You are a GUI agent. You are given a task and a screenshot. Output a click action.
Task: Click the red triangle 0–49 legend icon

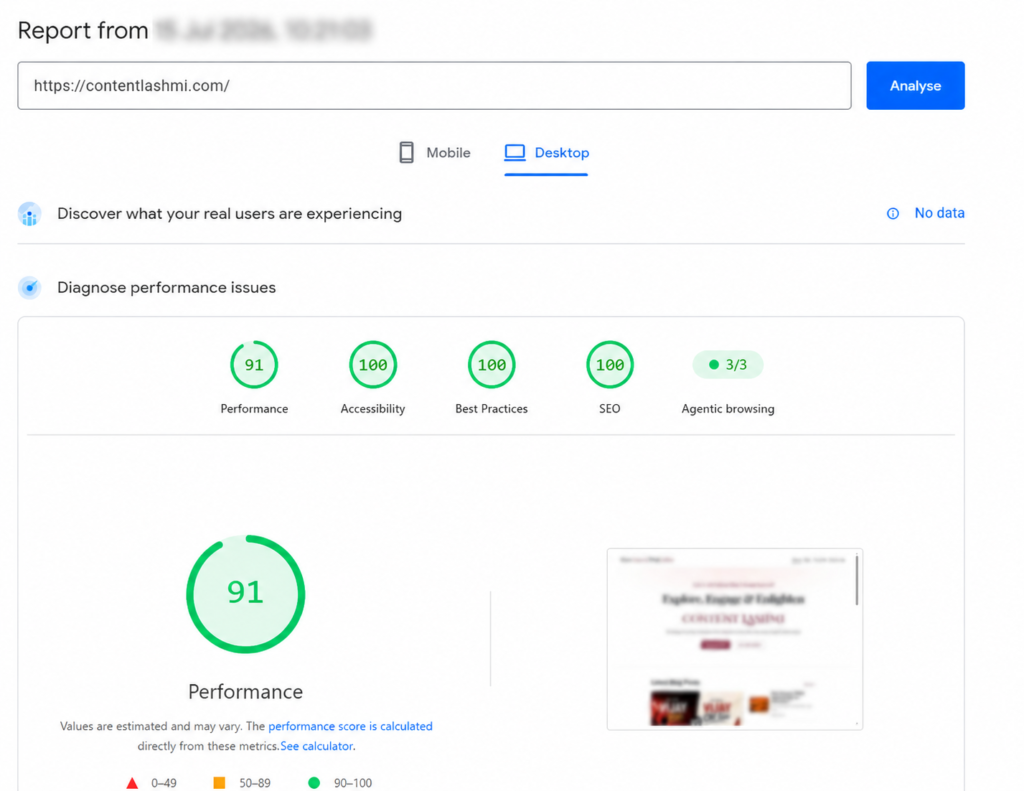coord(133,783)
